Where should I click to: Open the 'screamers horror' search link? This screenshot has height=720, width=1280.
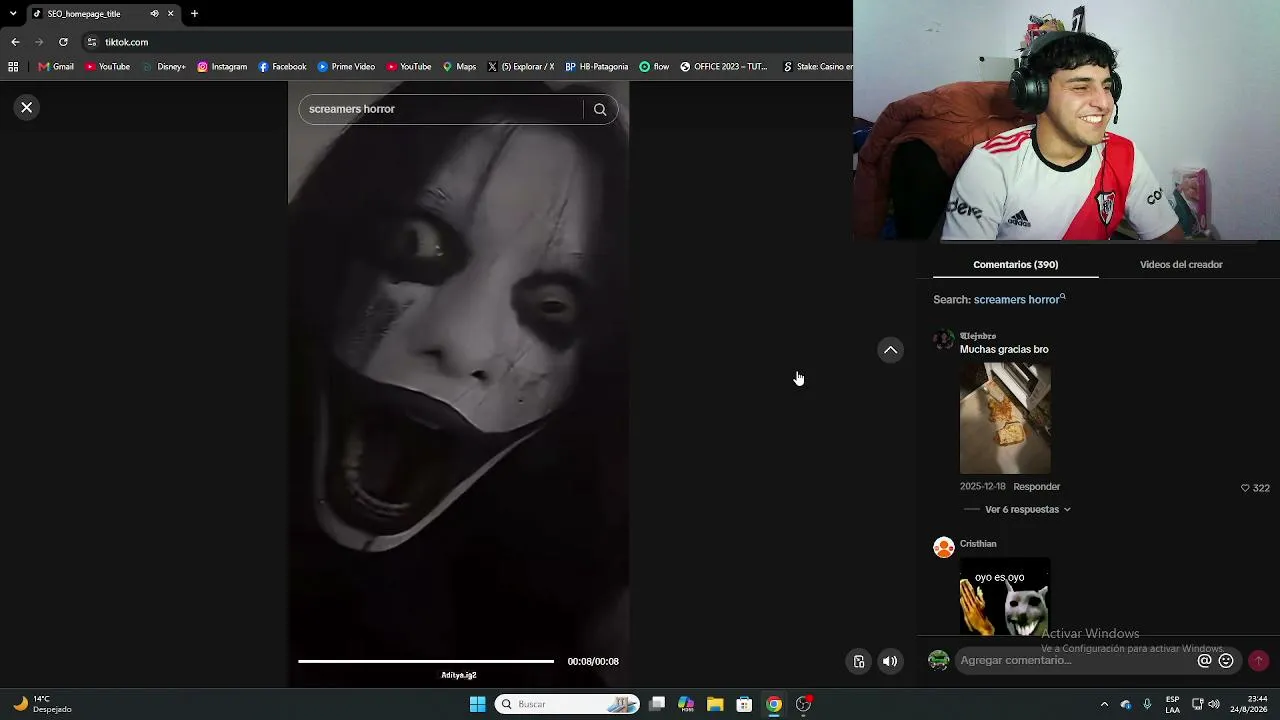click(x=1019, y=299)
